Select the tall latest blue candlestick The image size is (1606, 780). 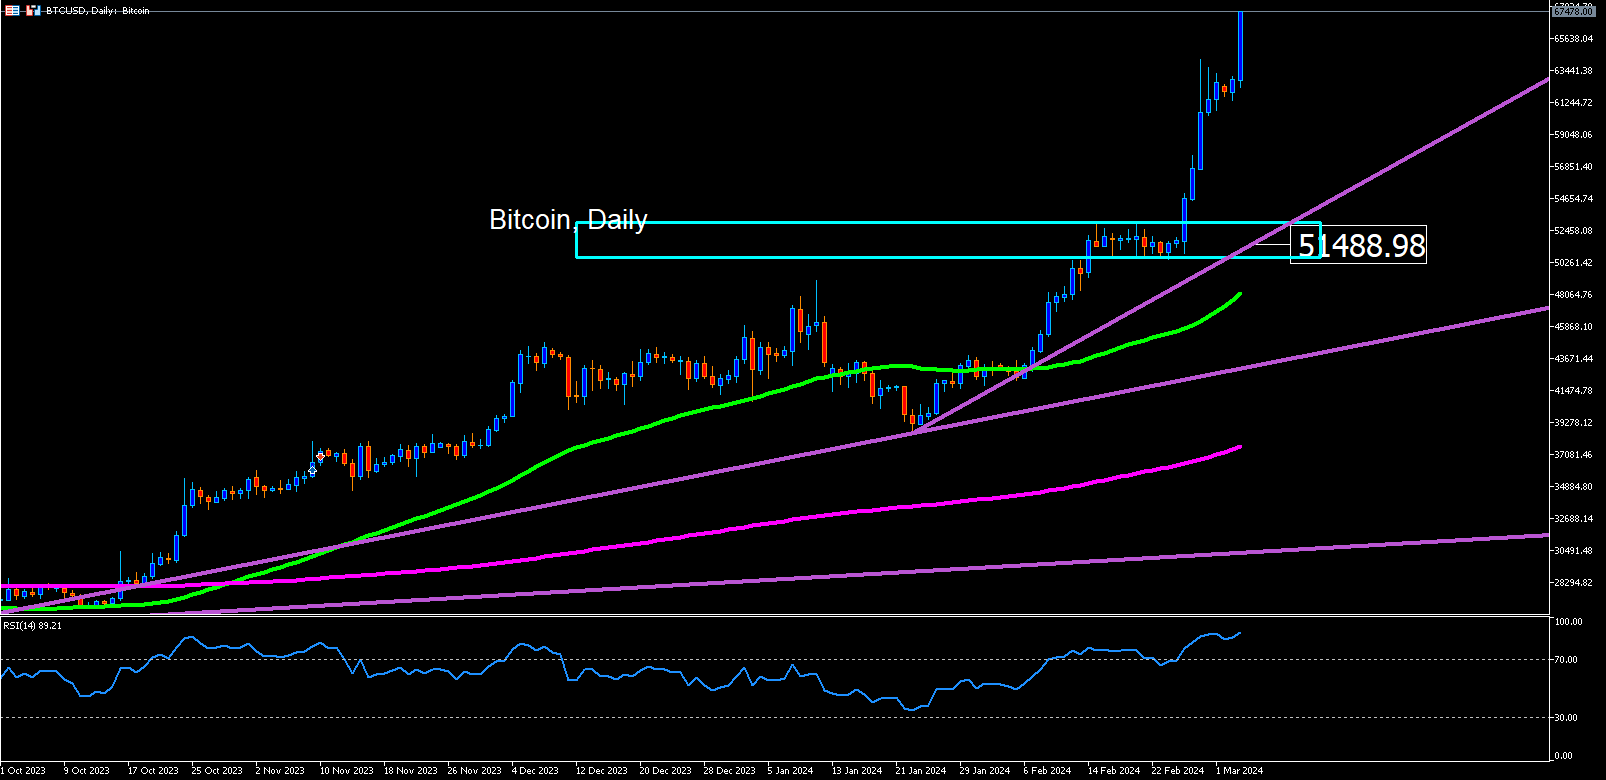[1240, 46]
